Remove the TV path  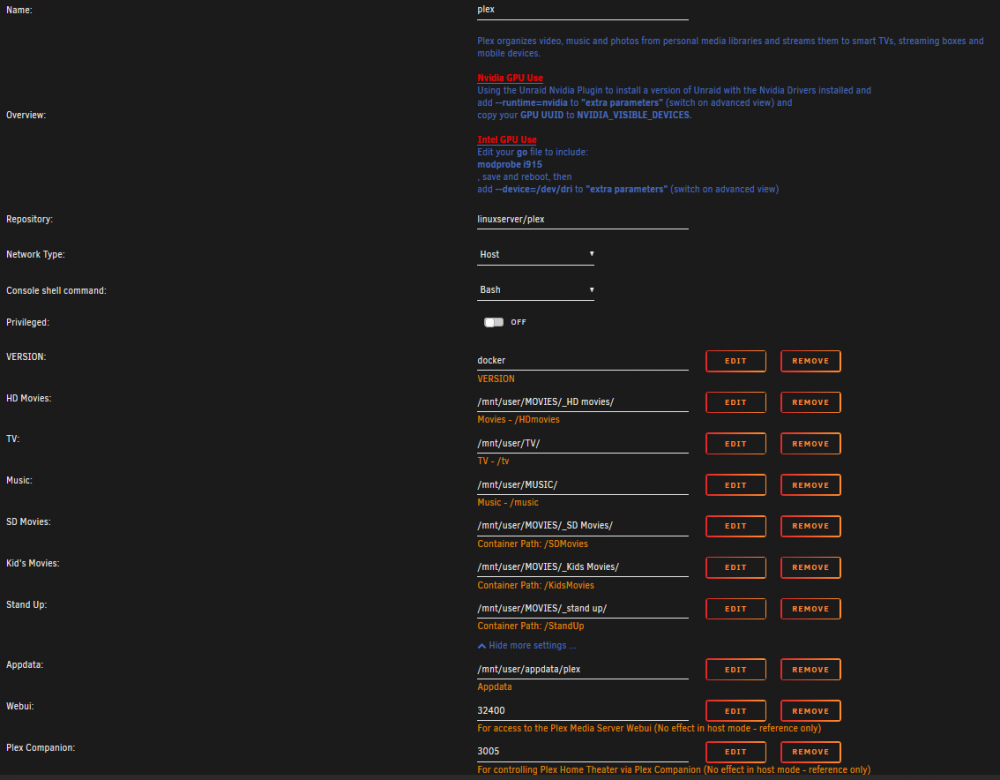point(811,444)
